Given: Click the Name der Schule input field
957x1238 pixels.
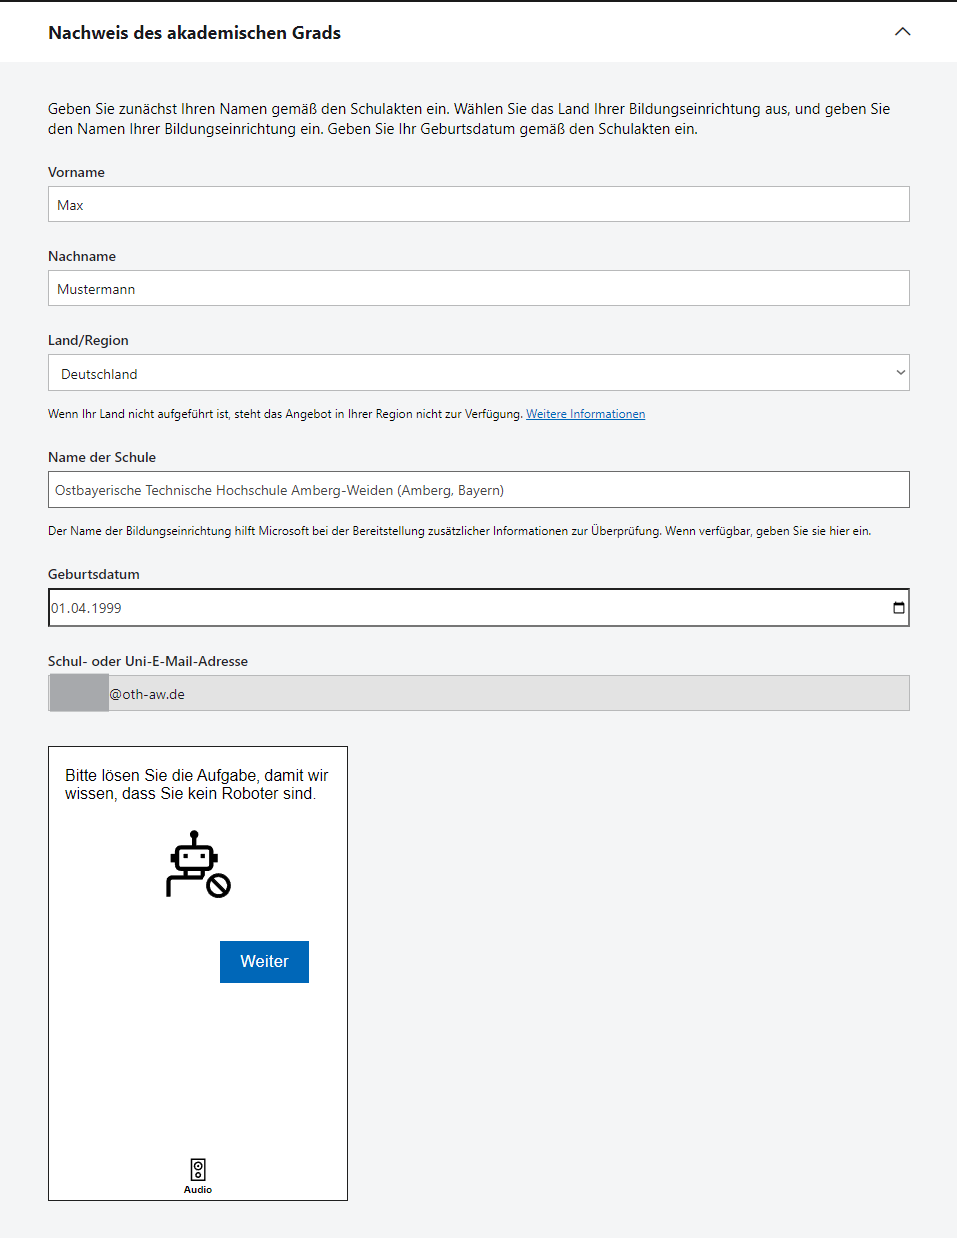Looking at the screenshot, I should [x=479, y=490].
